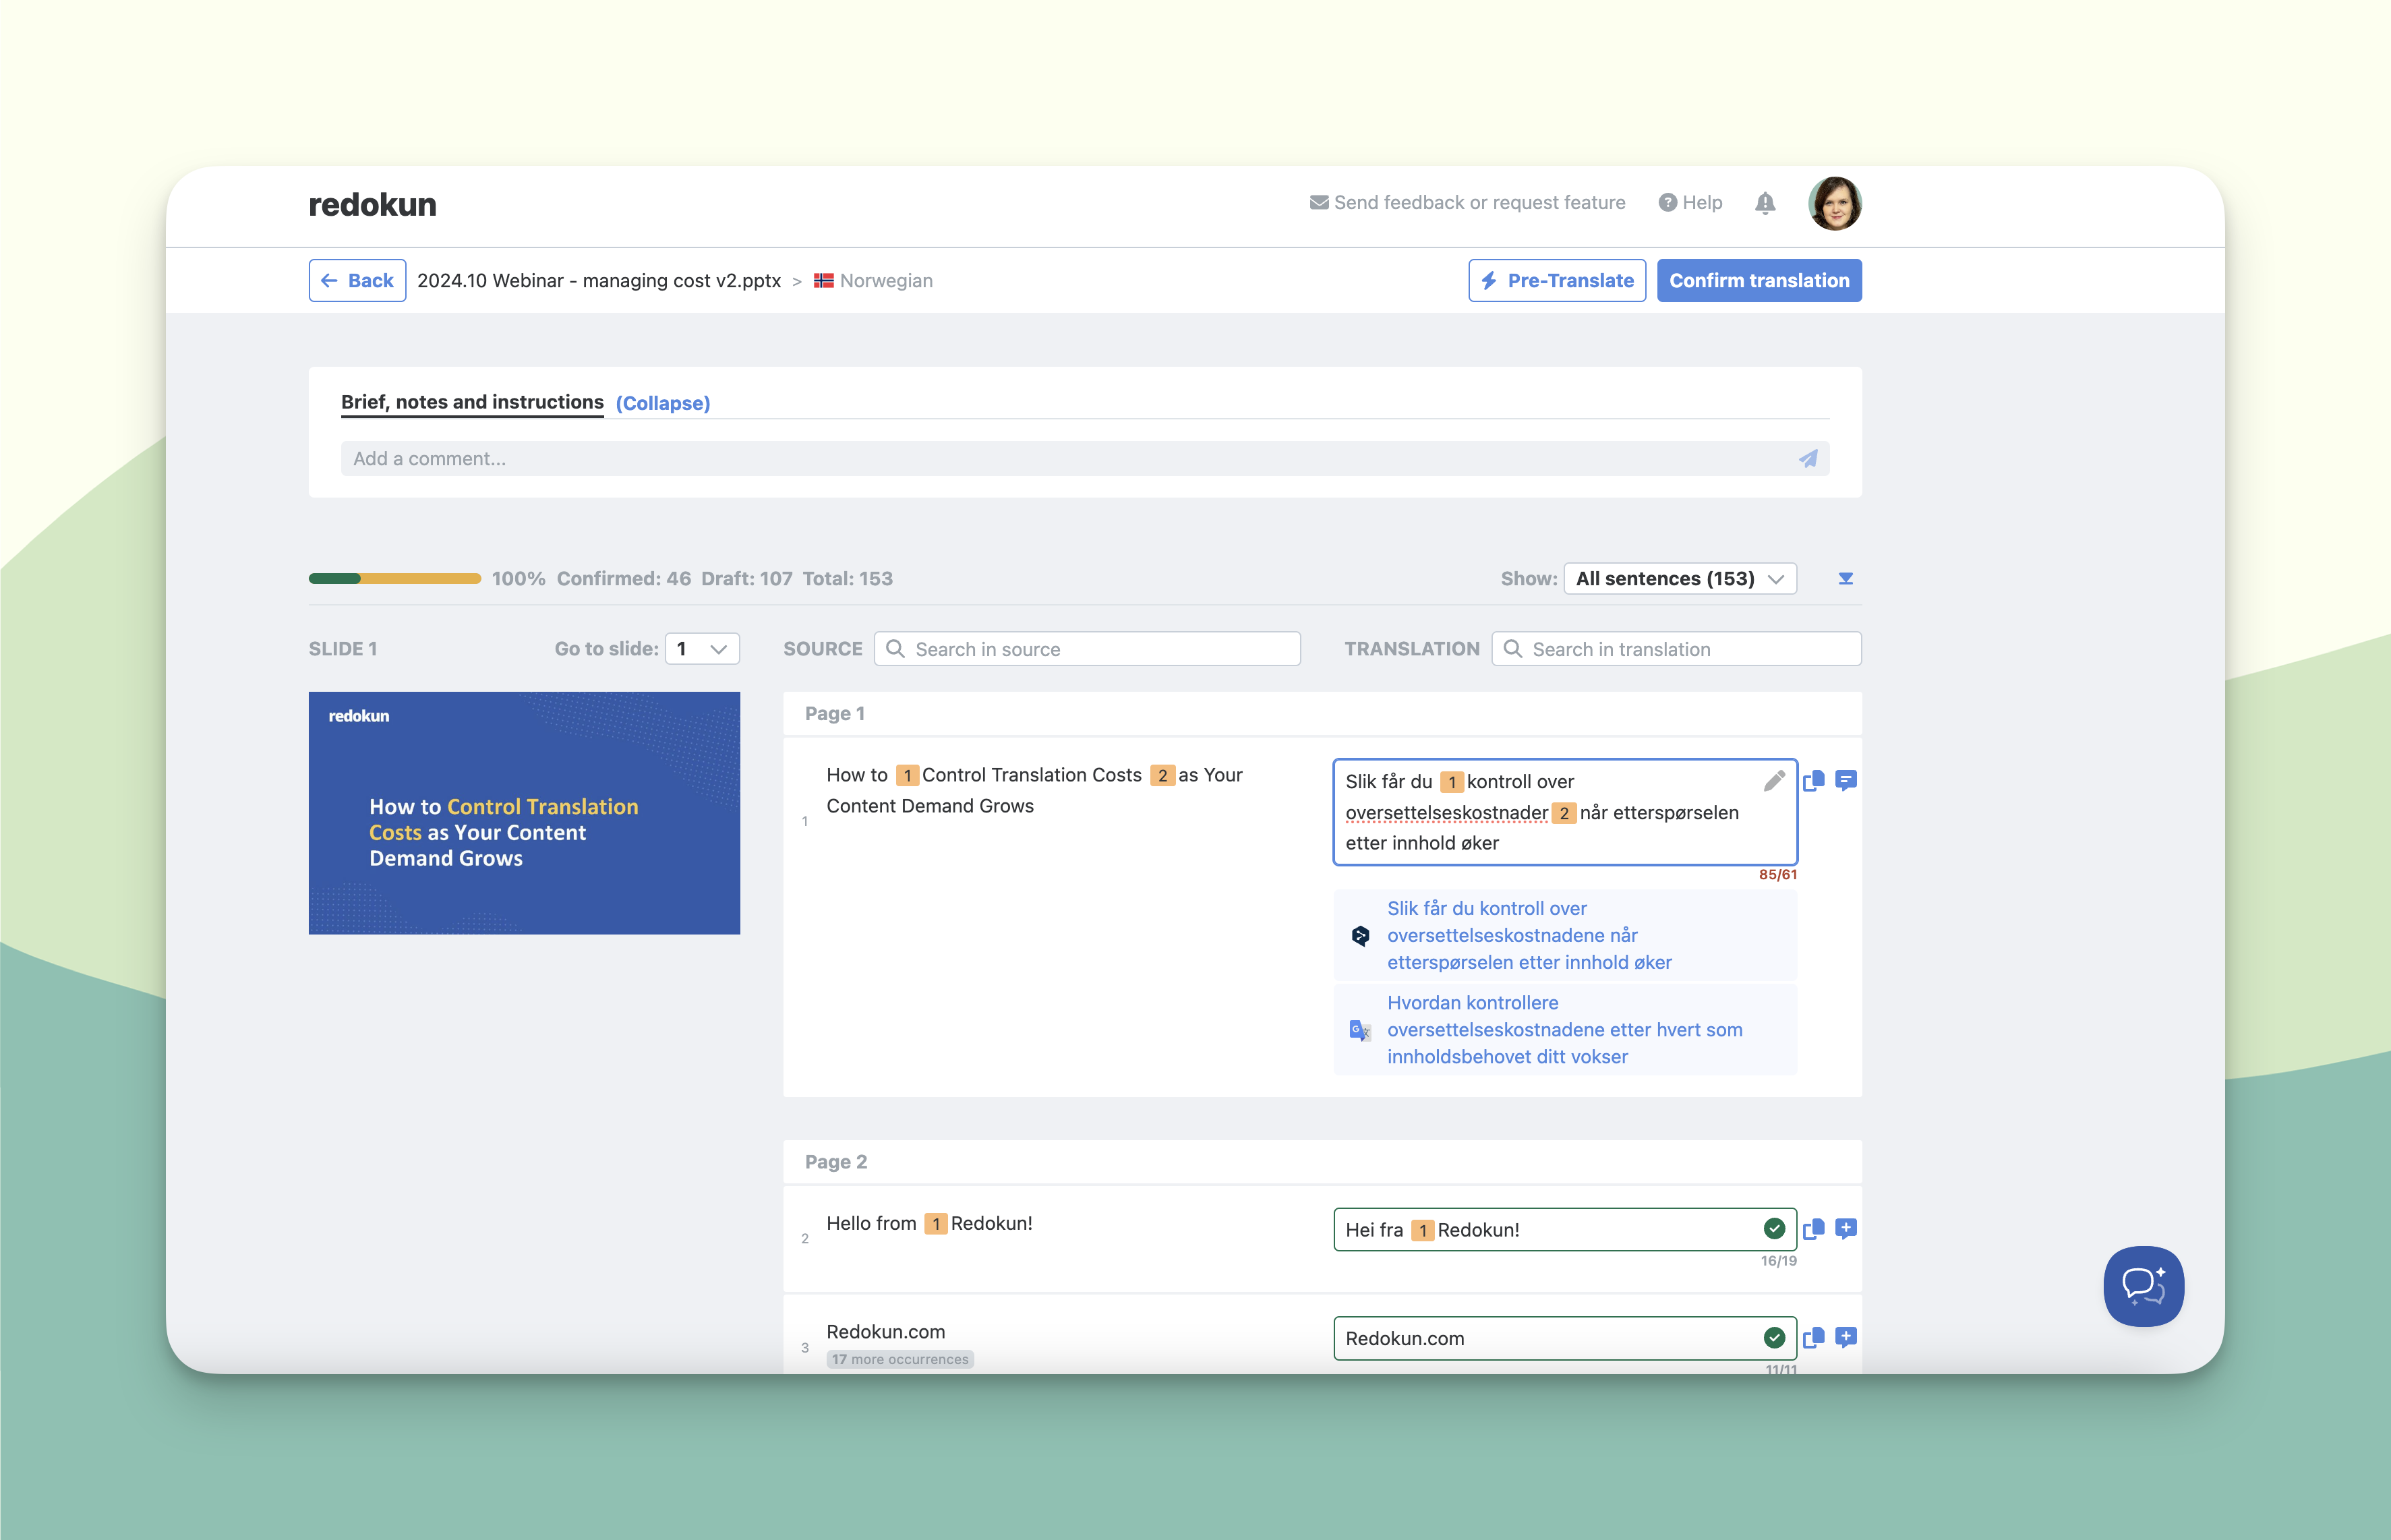Viewport: 2391px width, 1540px height.
Task: Apply the 'Hvordan kontrollere' machine translation suggestion
Action: (x=1565, y=1029)
